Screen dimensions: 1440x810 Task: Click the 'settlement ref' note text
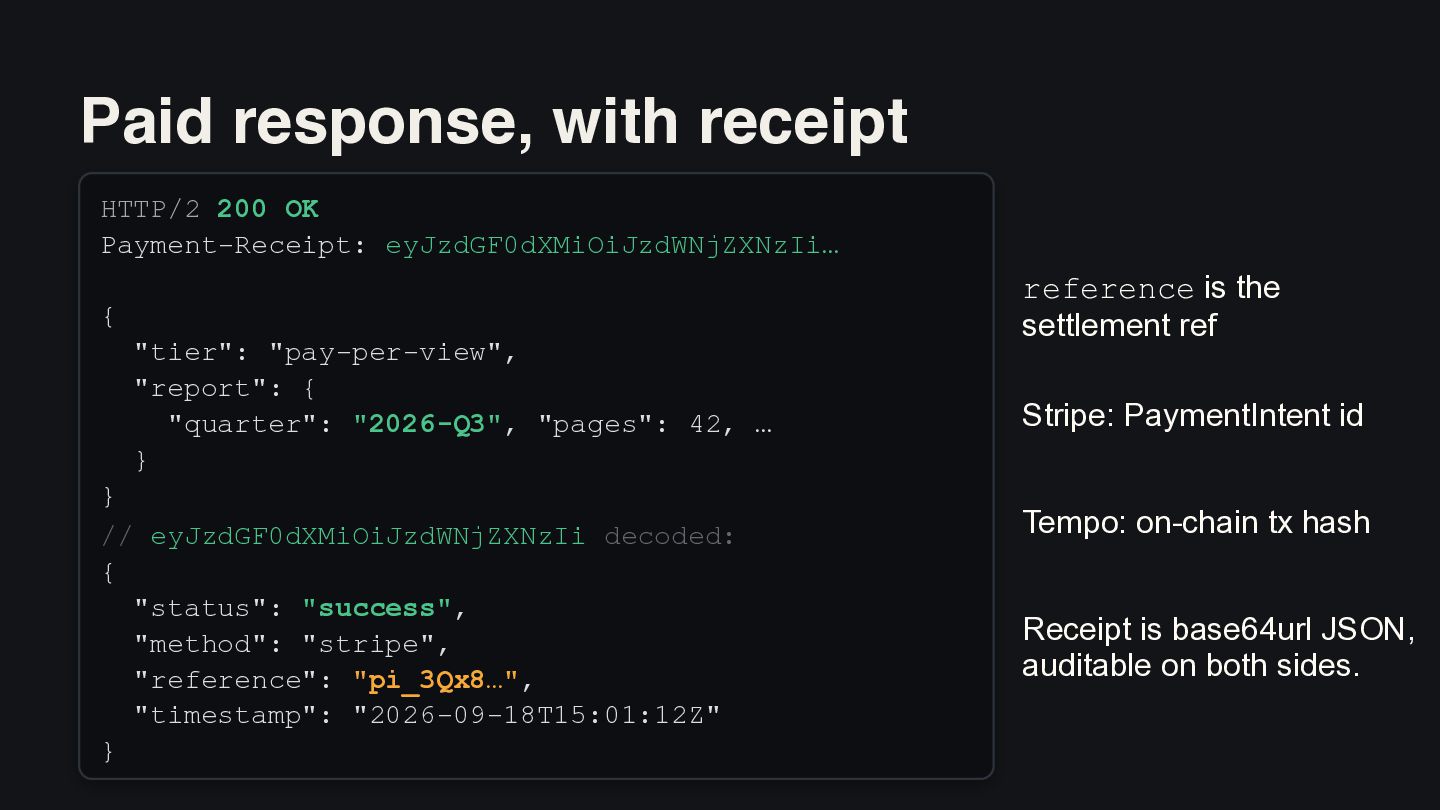pos(1119,325)
